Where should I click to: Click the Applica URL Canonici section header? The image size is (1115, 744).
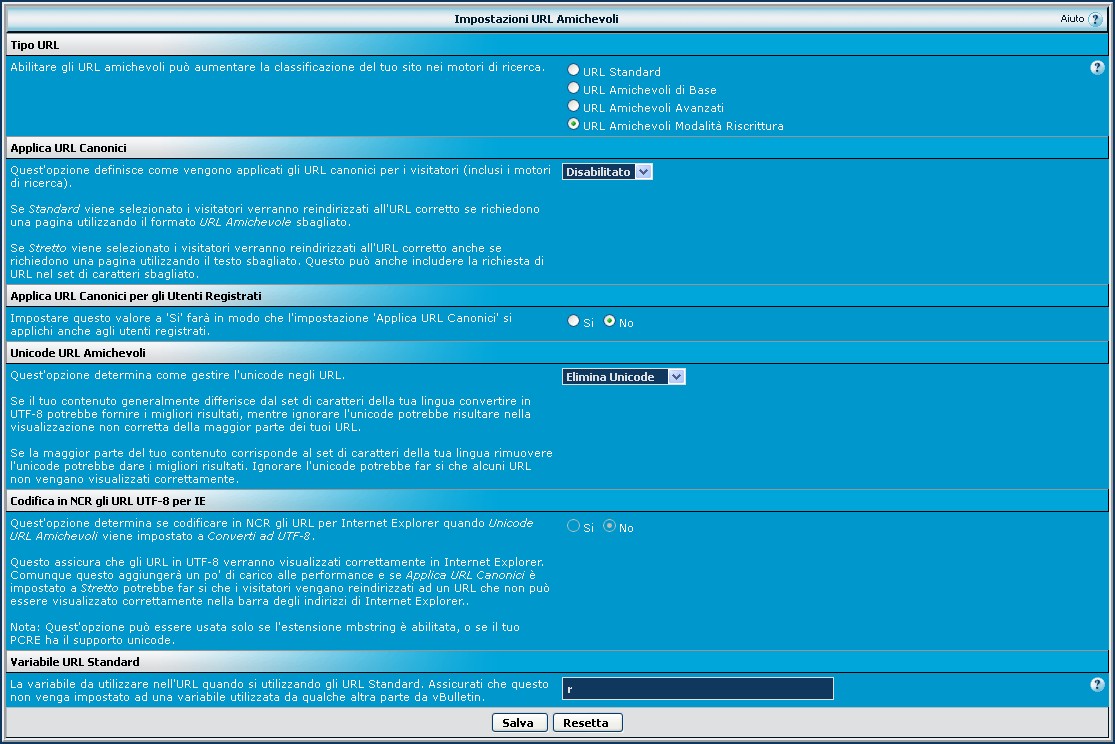point(68,148)
